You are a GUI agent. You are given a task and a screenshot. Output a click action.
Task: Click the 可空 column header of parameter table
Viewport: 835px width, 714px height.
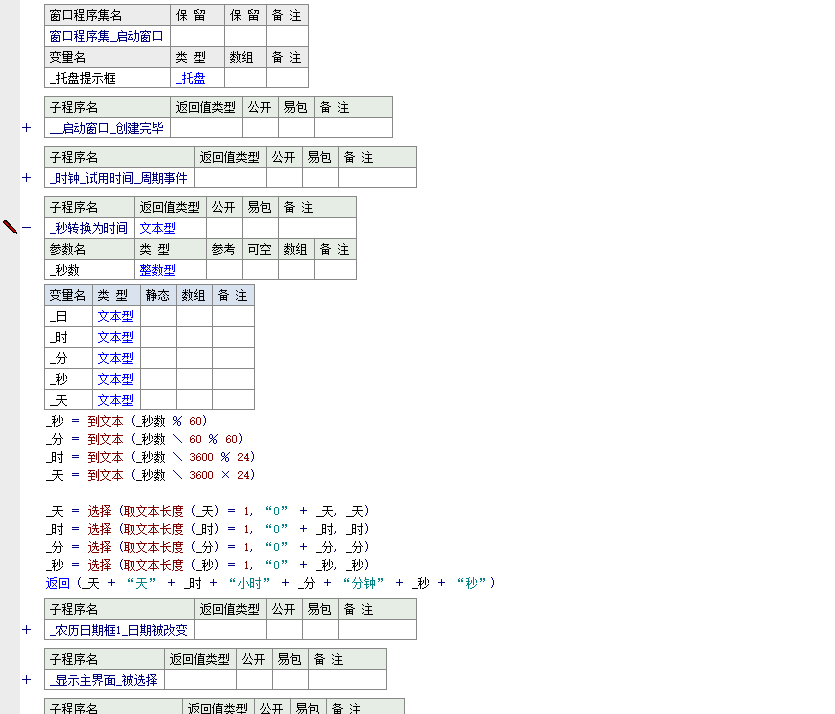tap(260, 249)
